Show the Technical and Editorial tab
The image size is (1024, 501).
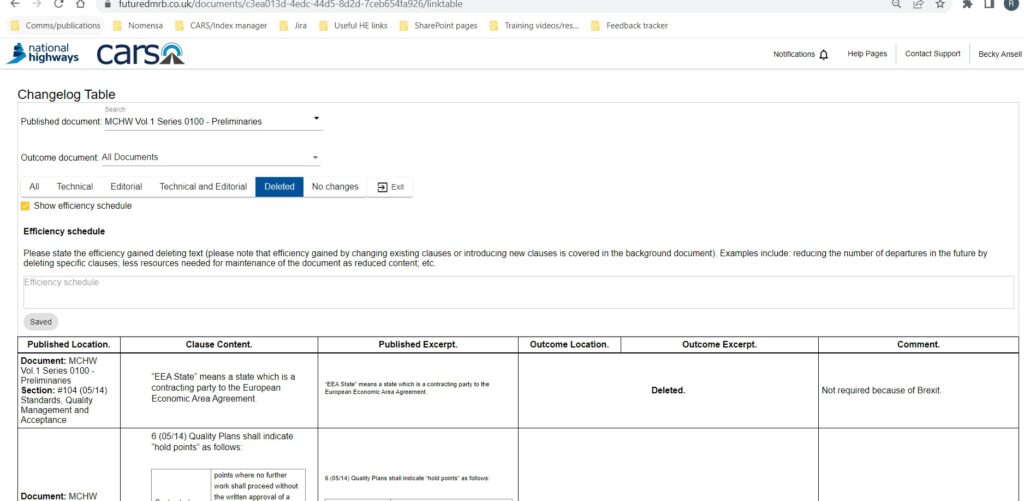[203, 187]
